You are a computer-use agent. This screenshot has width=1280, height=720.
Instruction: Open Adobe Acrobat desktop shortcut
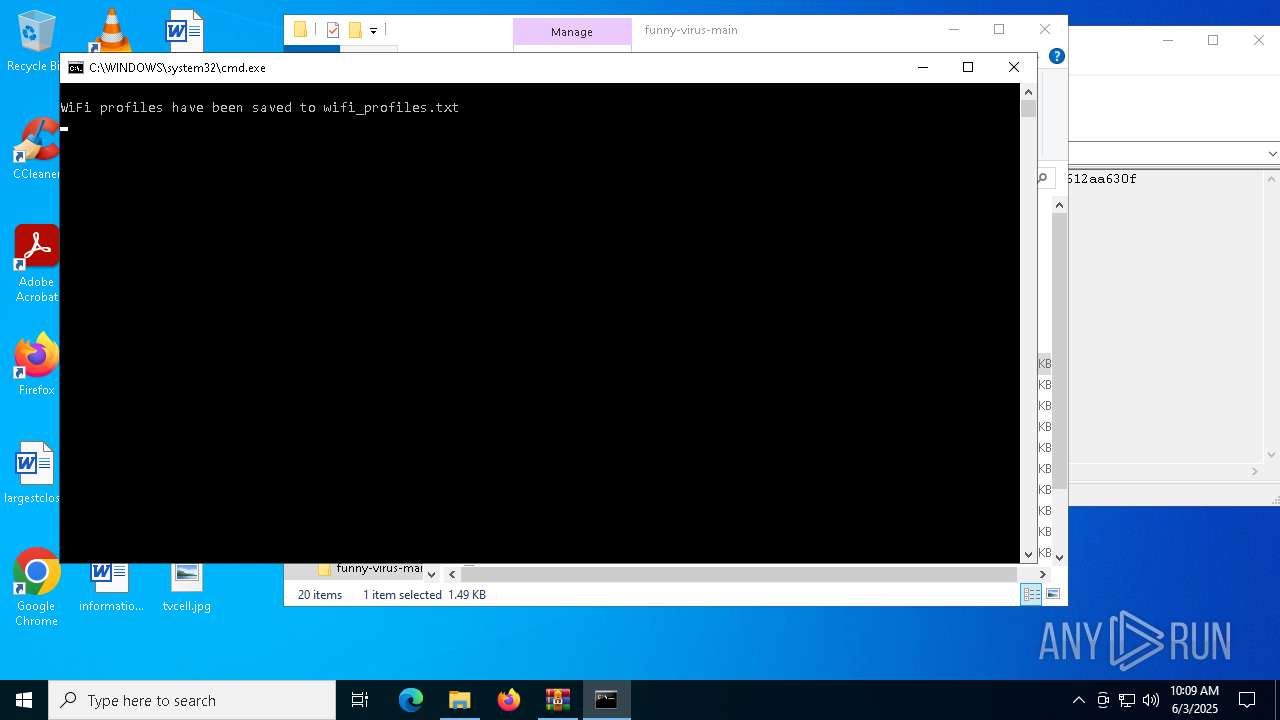click(x=36, y=263)
